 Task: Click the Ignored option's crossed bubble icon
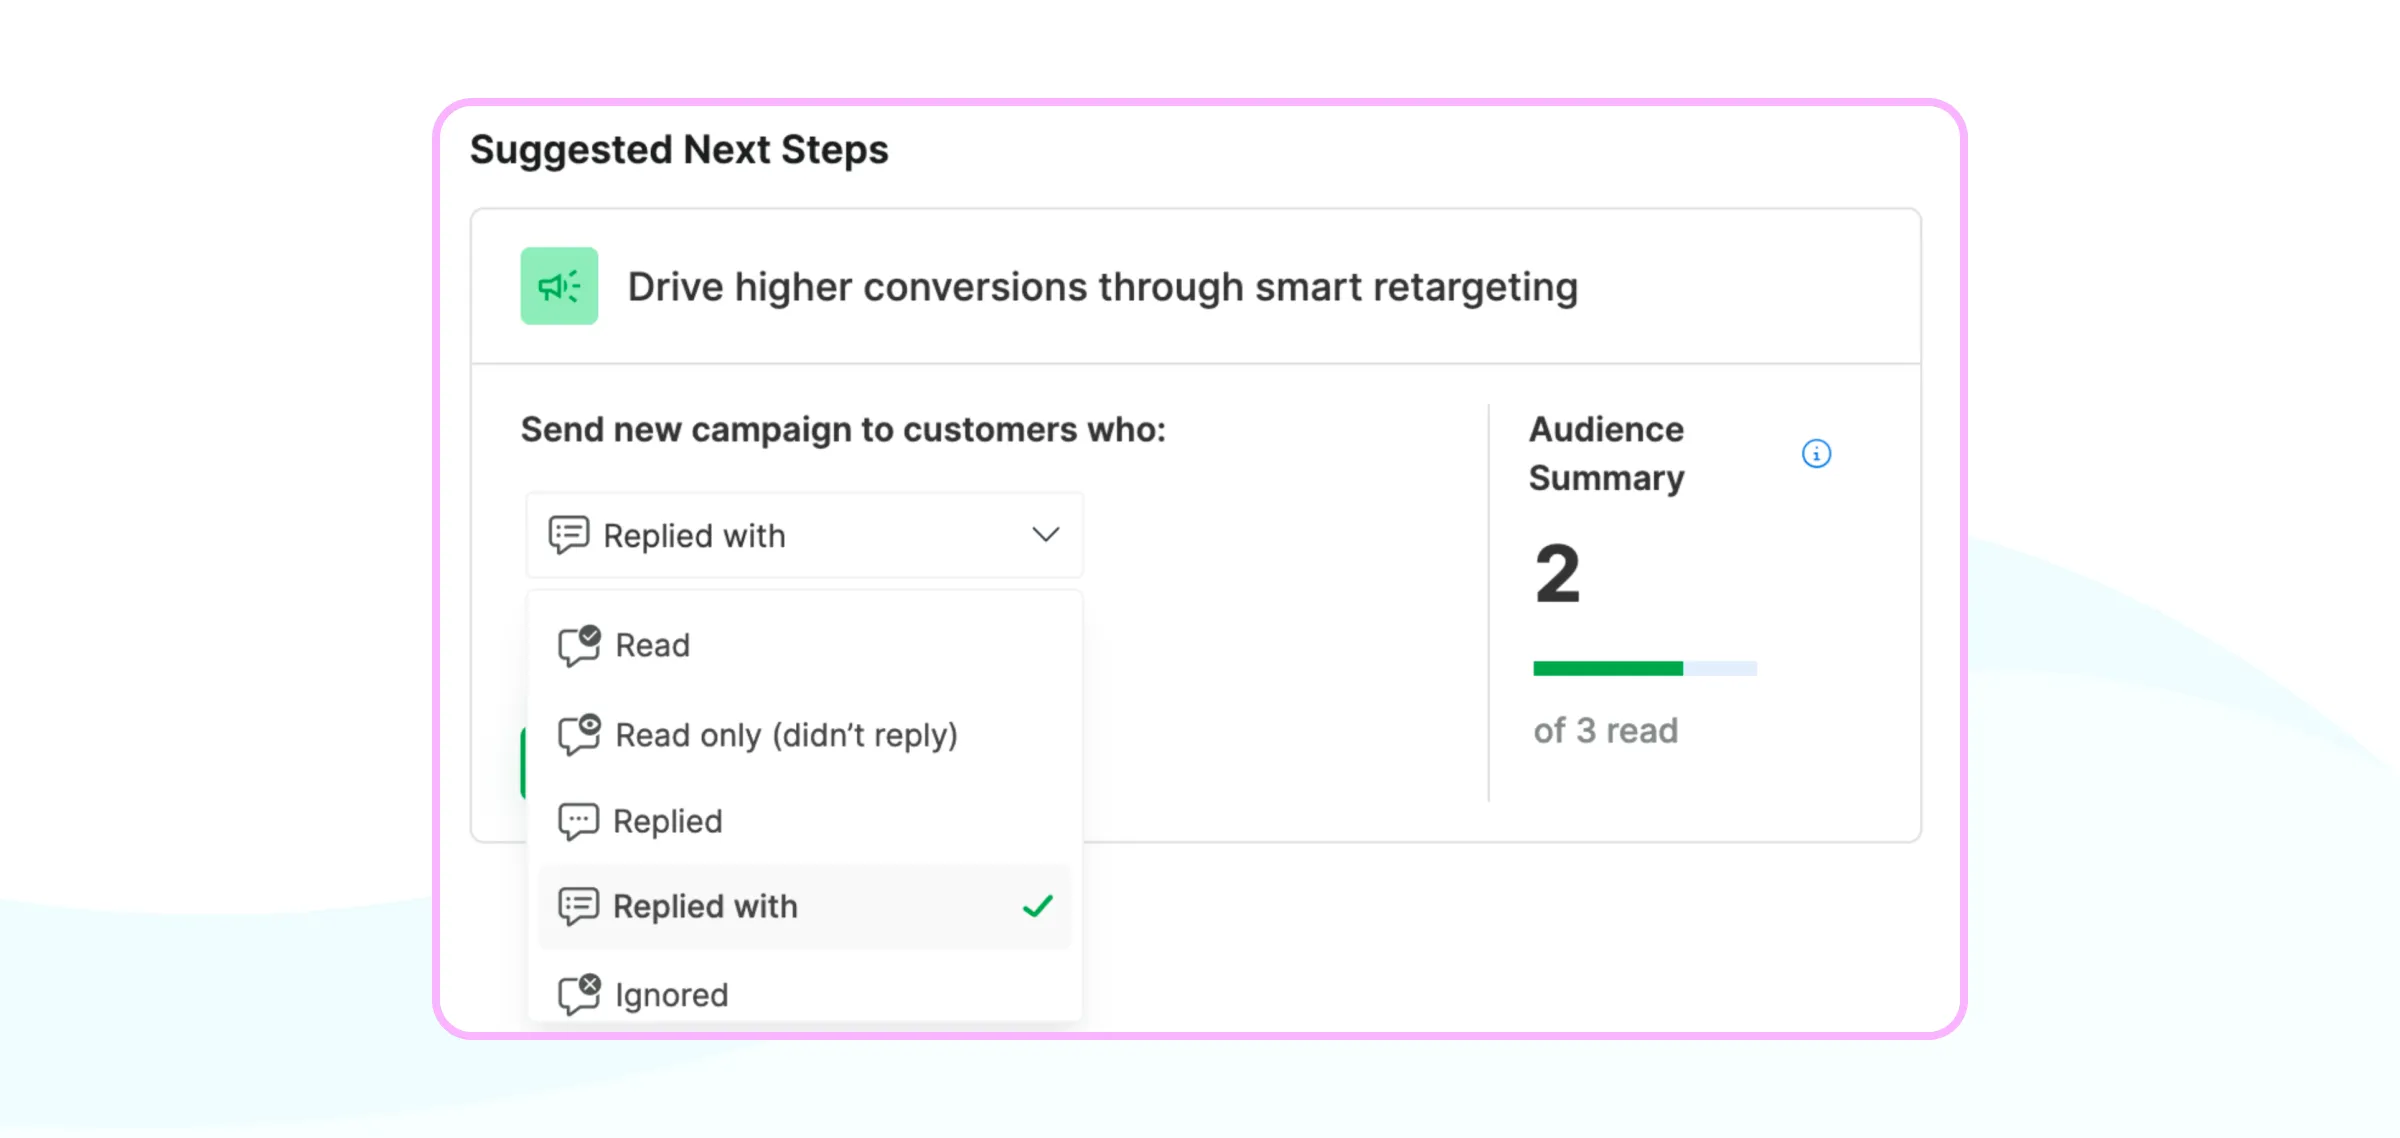tap(579, 995)
